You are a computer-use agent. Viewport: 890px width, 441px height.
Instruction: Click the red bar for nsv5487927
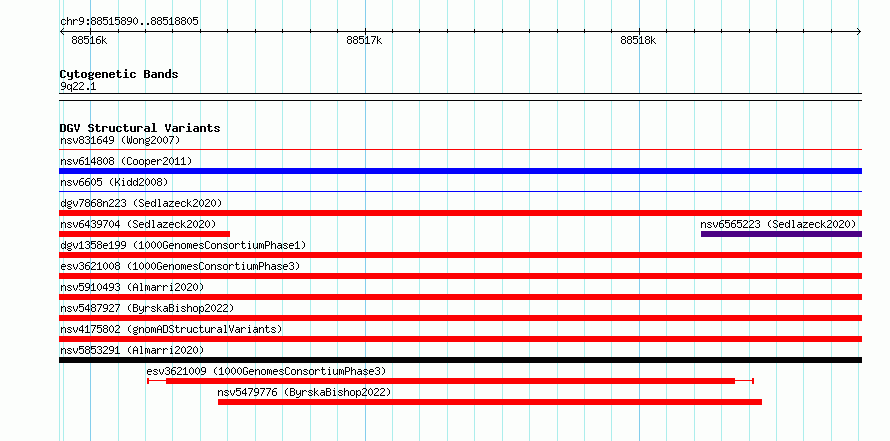pyautogui.click(x=461, y=318)
